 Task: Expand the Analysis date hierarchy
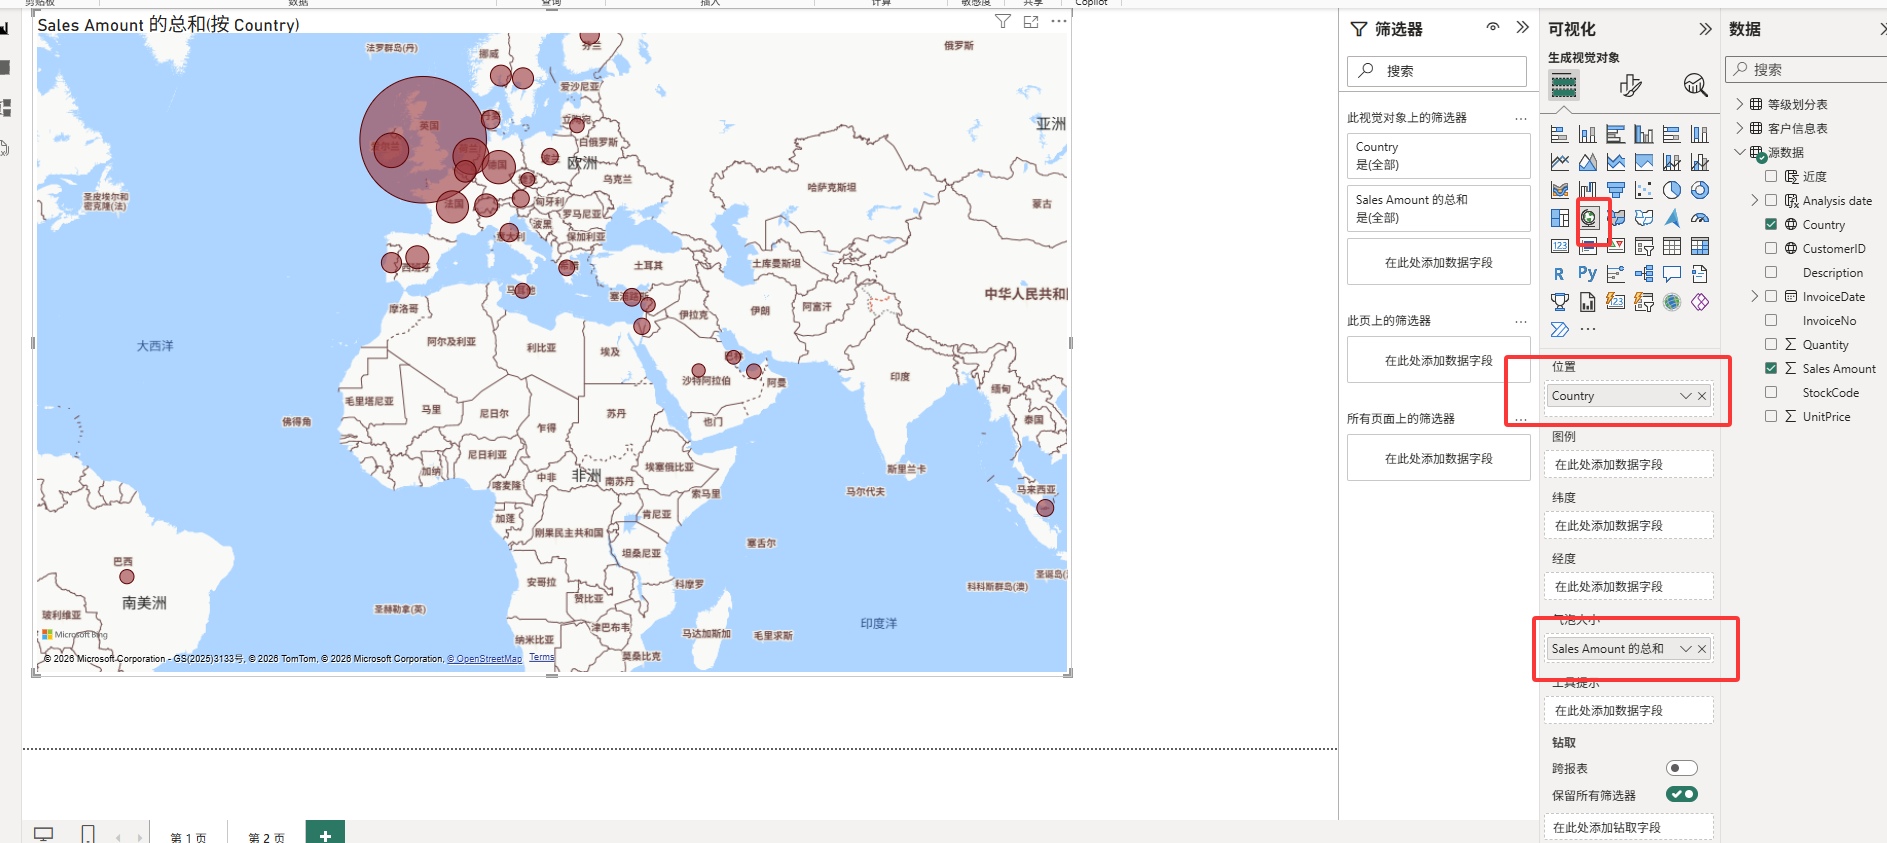(x=1755, y=200)
